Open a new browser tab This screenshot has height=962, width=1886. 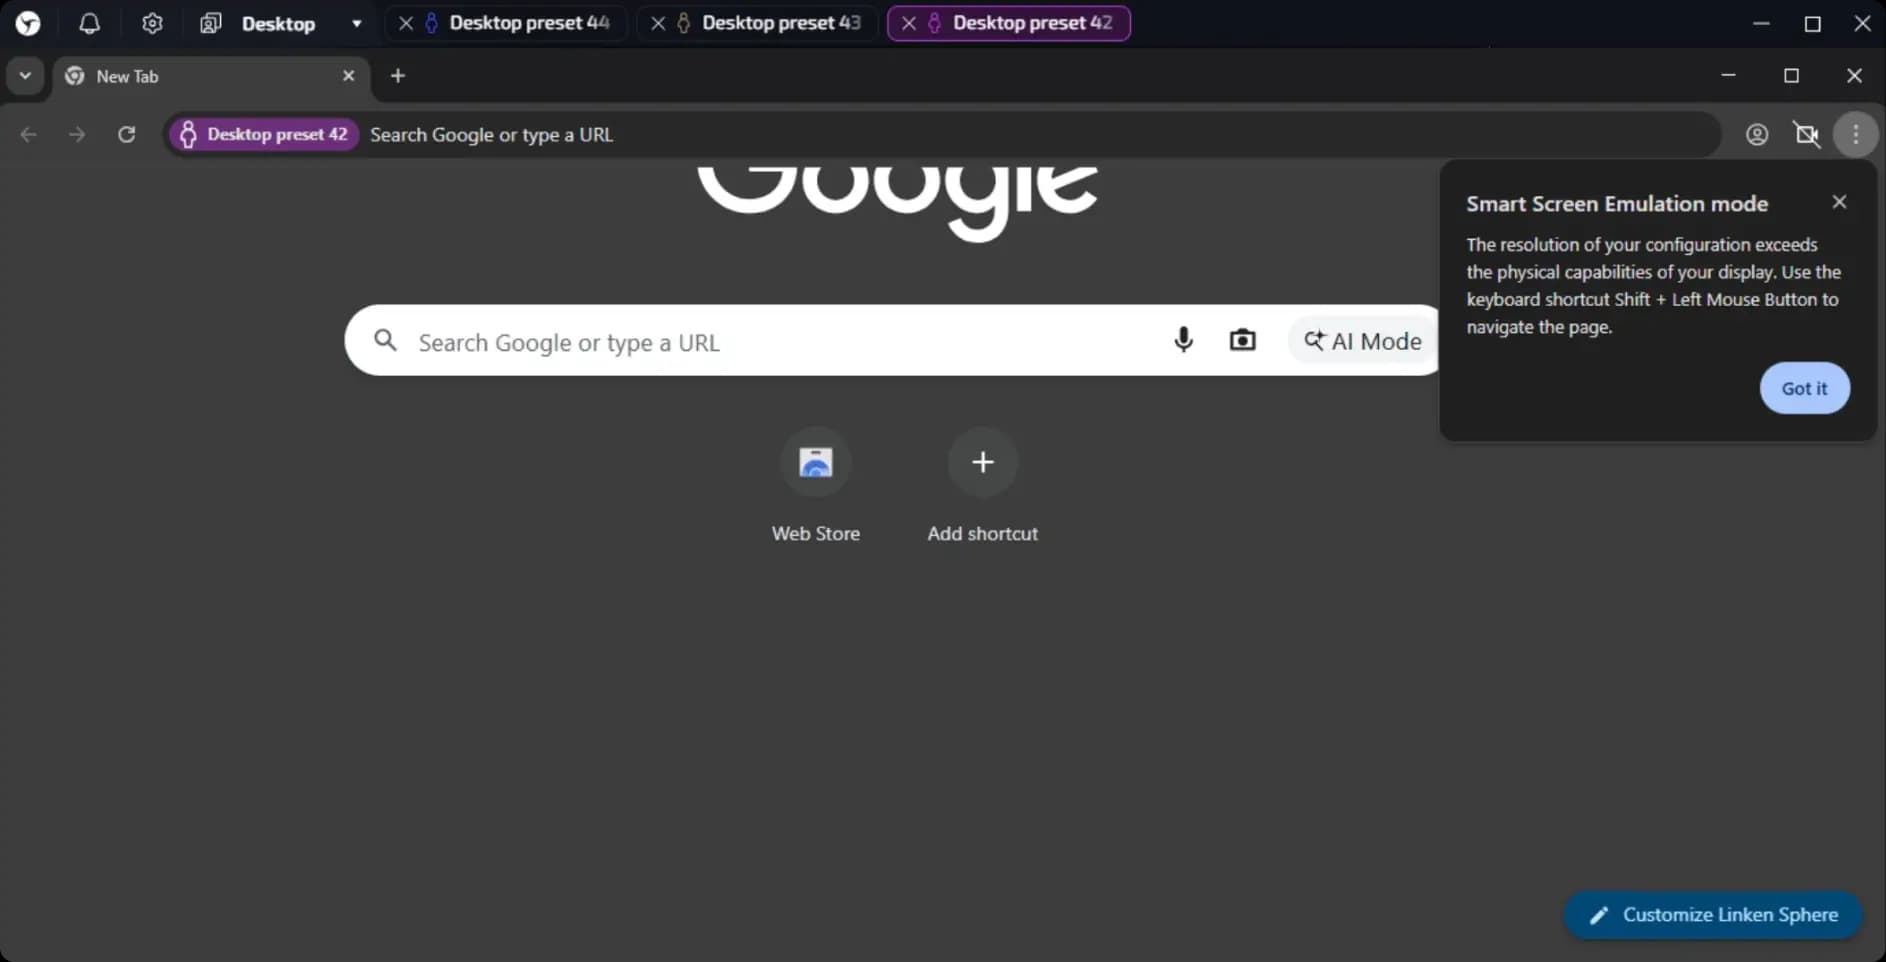[398, 76]
